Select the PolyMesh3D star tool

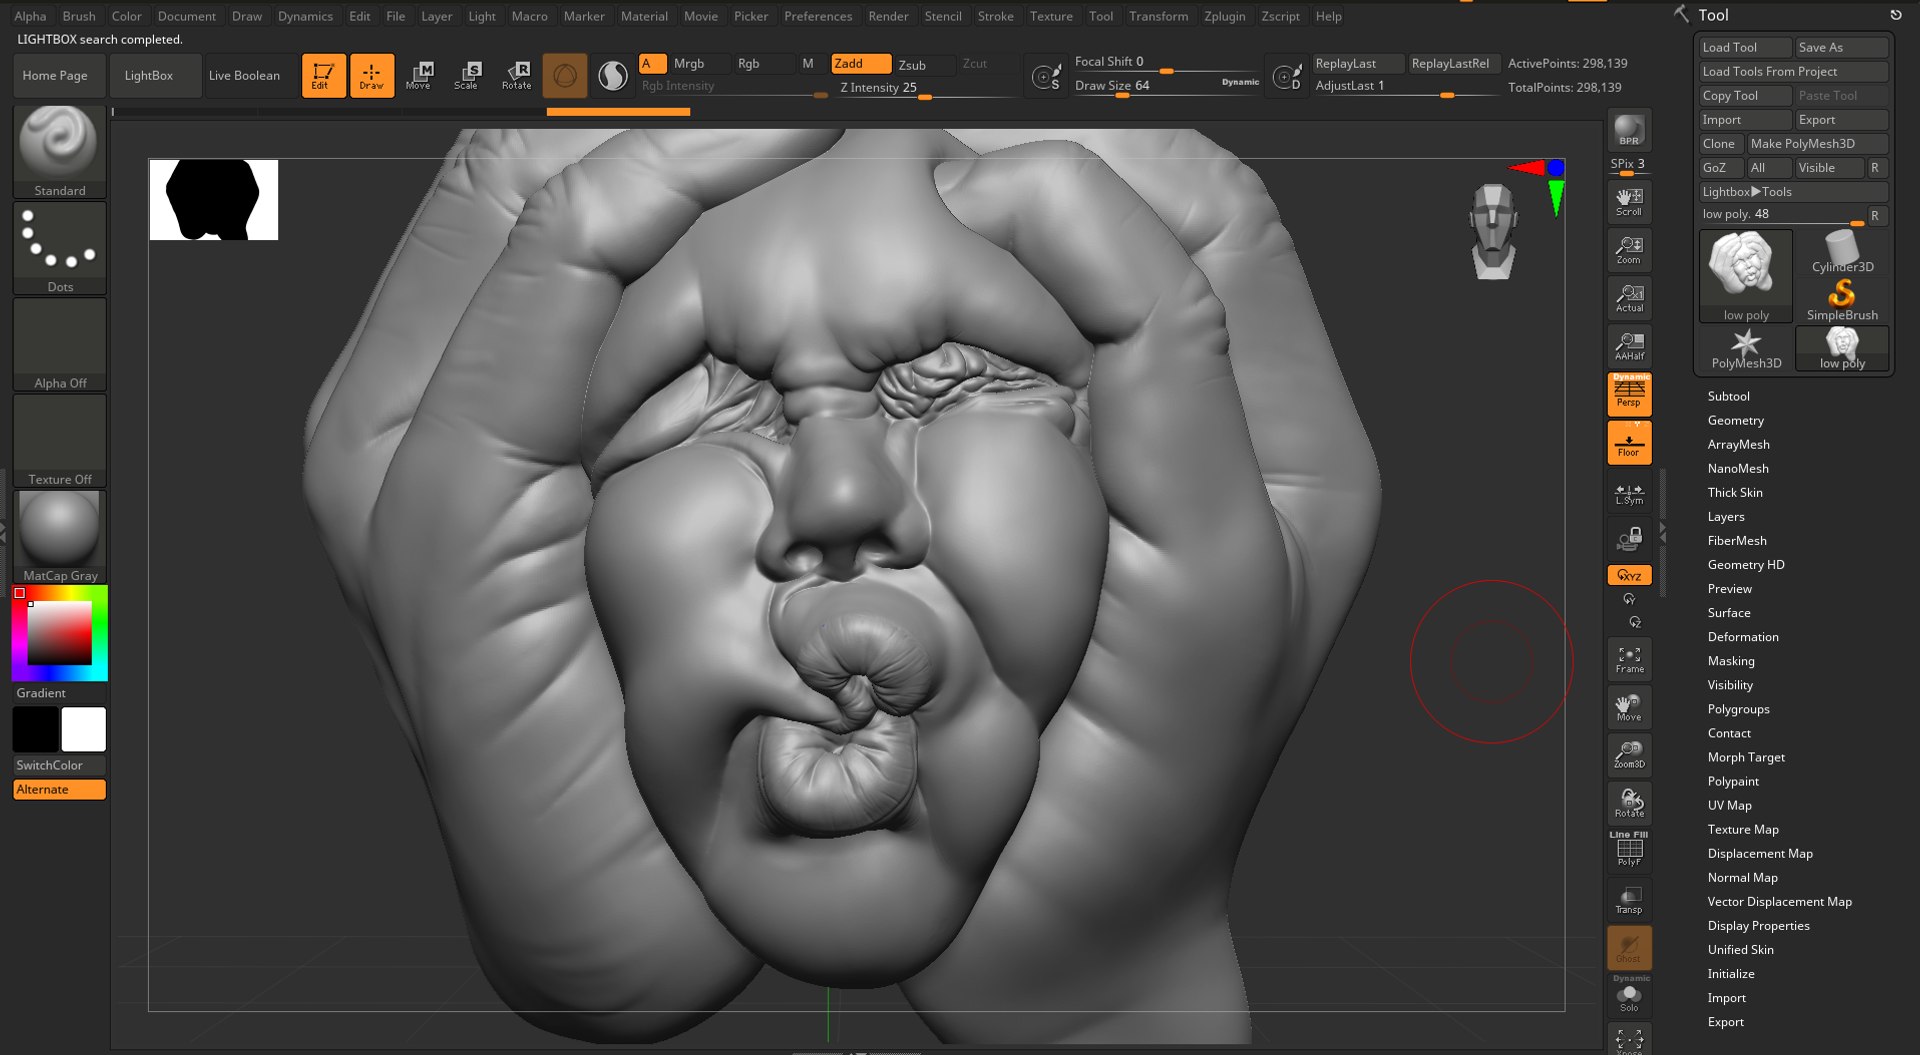click(x=1746, y=349)
